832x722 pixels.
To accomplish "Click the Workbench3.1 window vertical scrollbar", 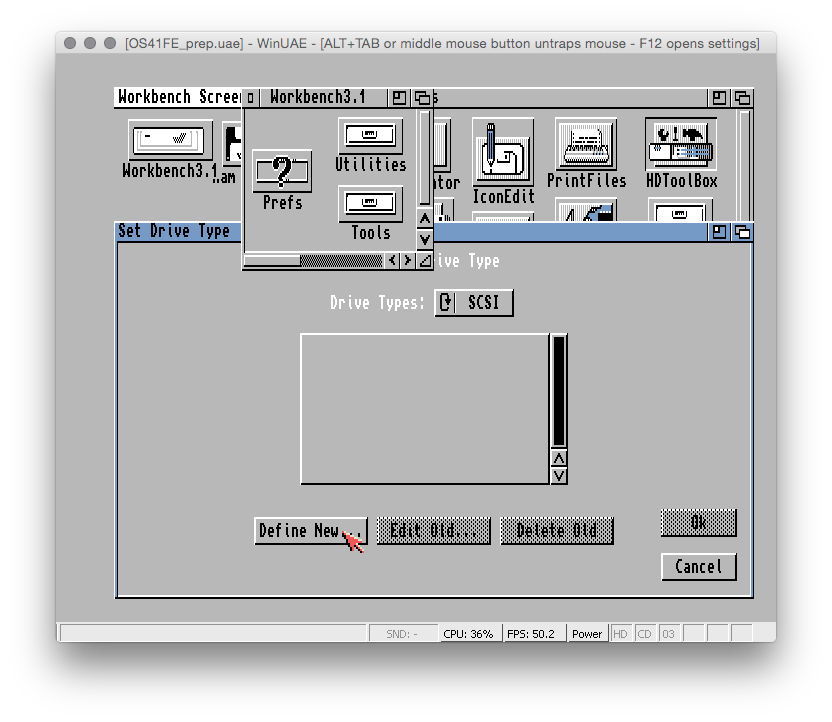I will [424, 158].
